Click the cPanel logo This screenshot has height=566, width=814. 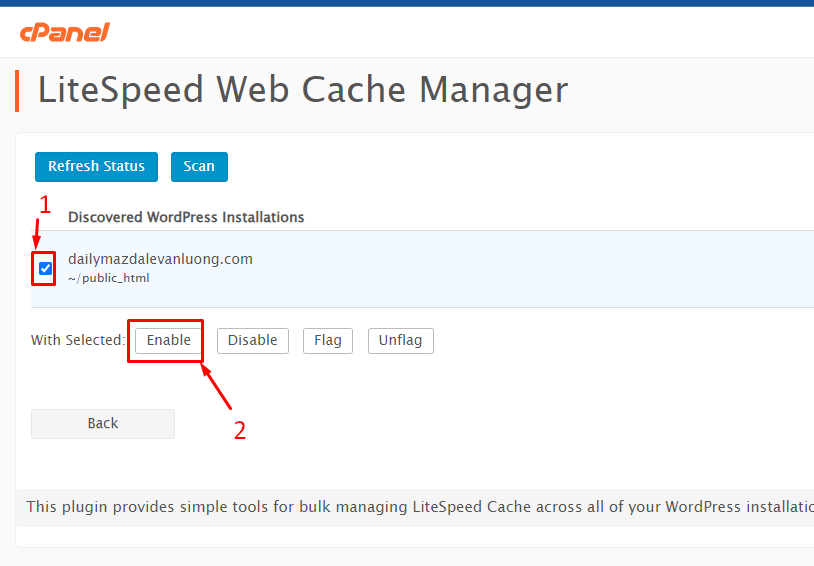click(65, 32)
